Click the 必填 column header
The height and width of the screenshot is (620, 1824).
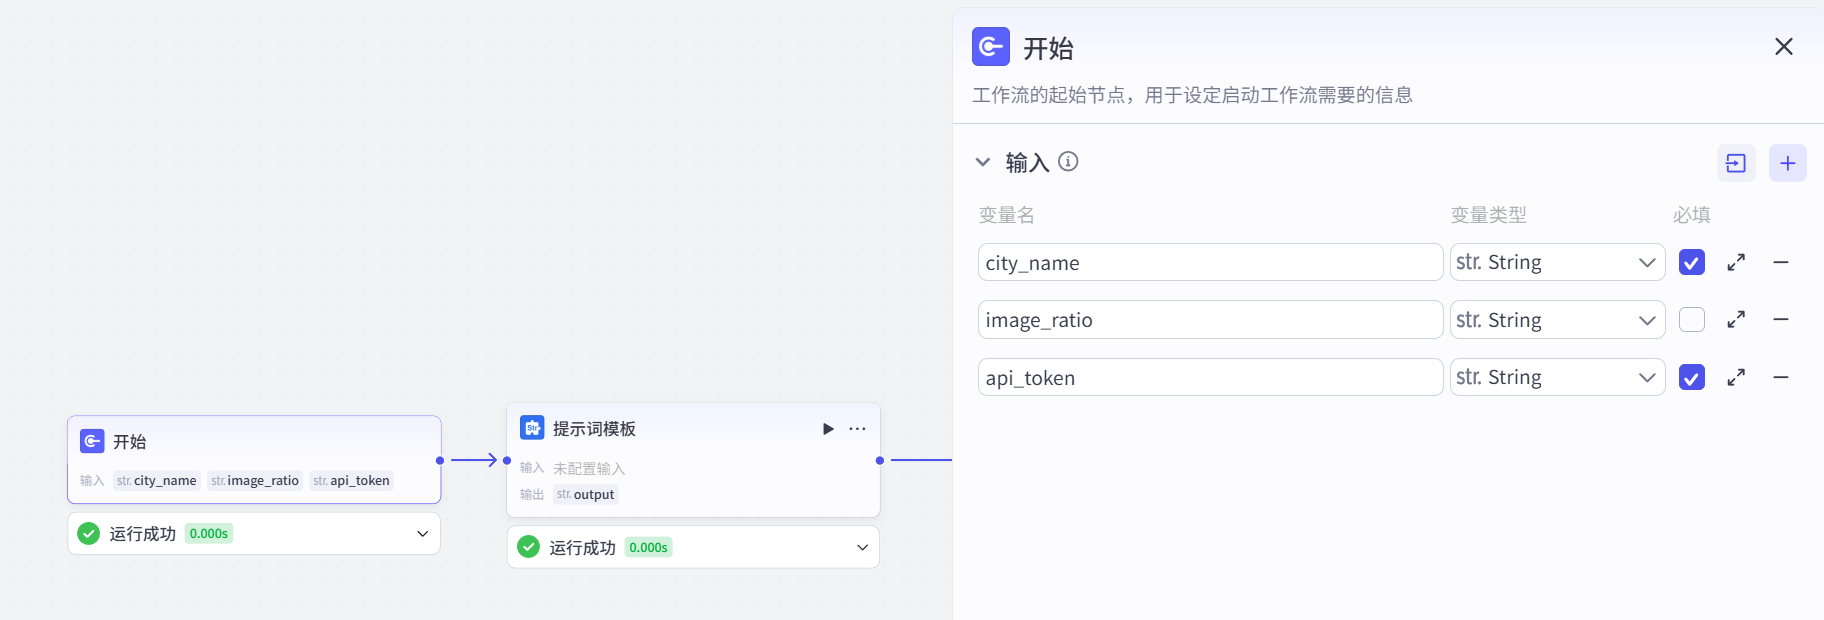1692,215
